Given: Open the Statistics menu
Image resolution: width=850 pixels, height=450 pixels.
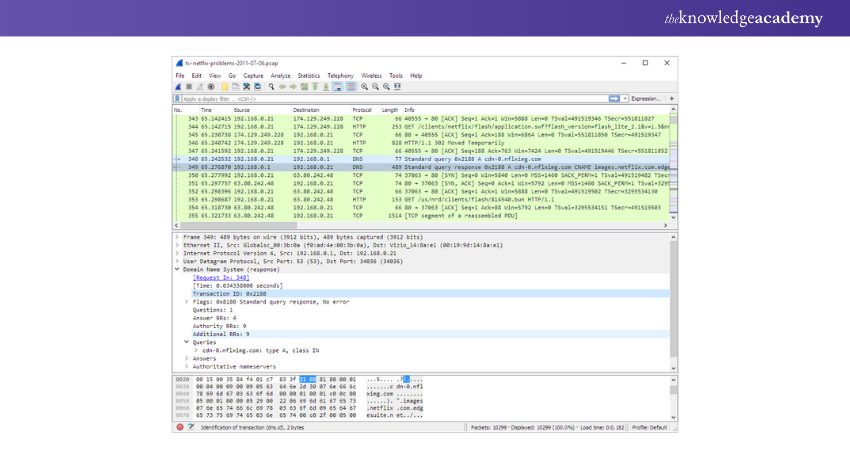Looking at the screenshot, I should point(308,75).
